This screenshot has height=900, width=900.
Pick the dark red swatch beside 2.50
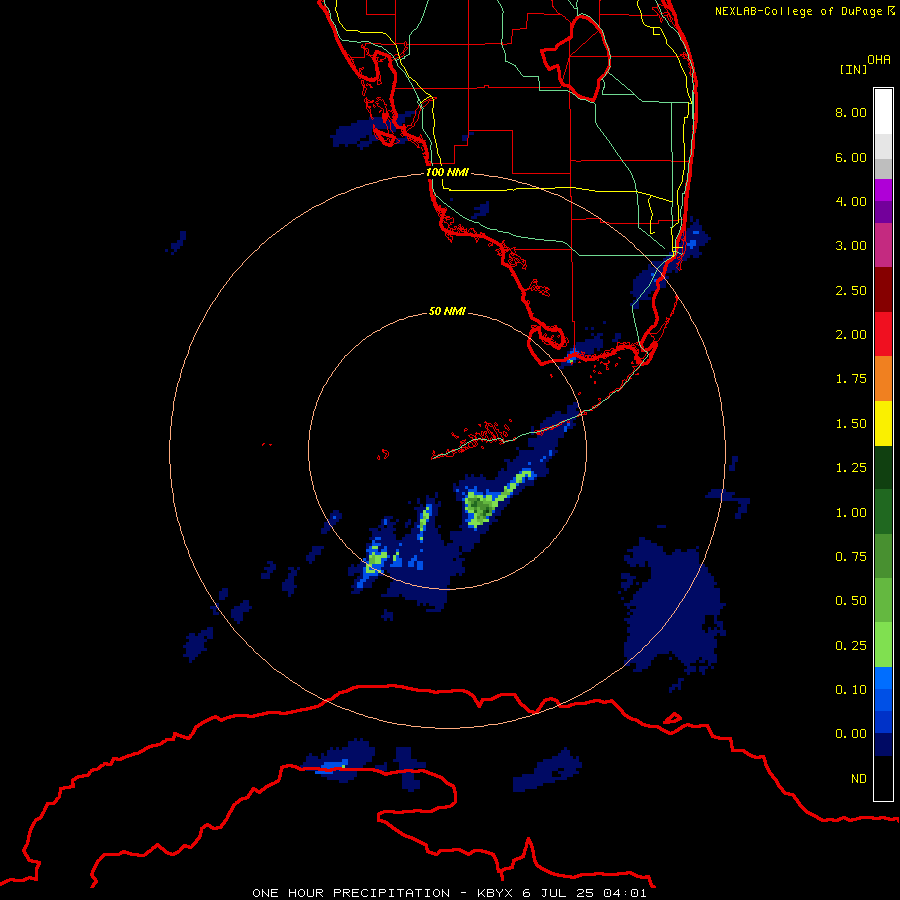click(883, 290)
